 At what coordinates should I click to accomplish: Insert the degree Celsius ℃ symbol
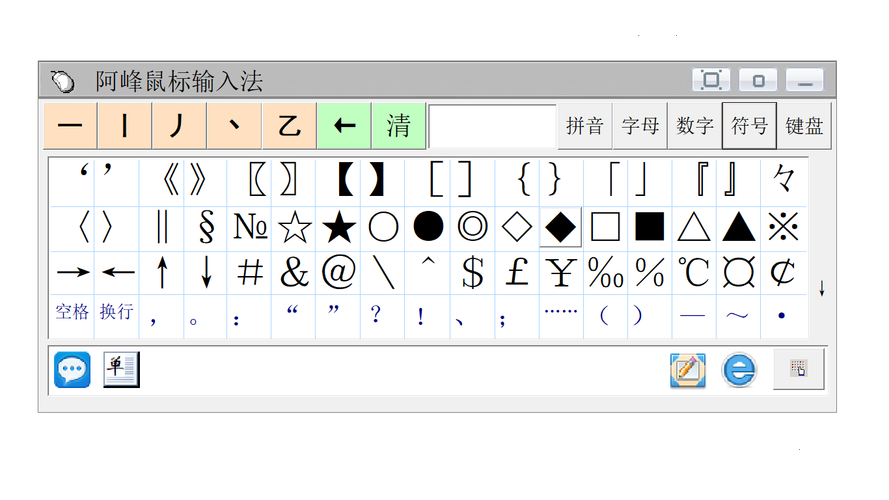[694, 273]
